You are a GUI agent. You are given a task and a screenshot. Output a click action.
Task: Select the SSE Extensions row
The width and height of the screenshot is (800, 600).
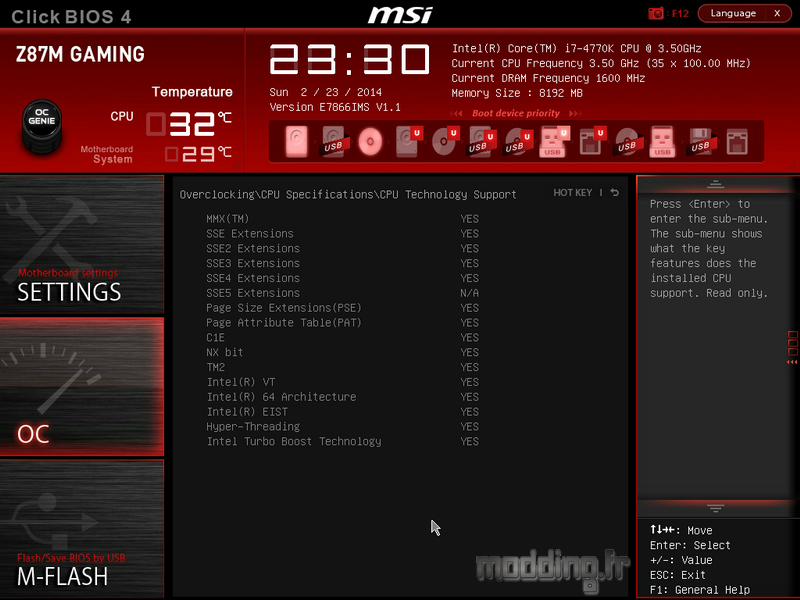342,234
